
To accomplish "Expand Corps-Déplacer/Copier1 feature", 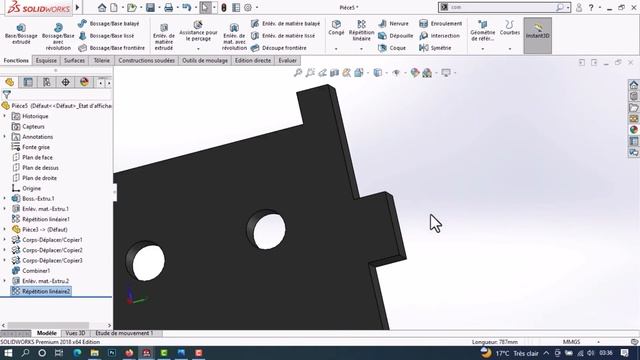I will [5, 240].
